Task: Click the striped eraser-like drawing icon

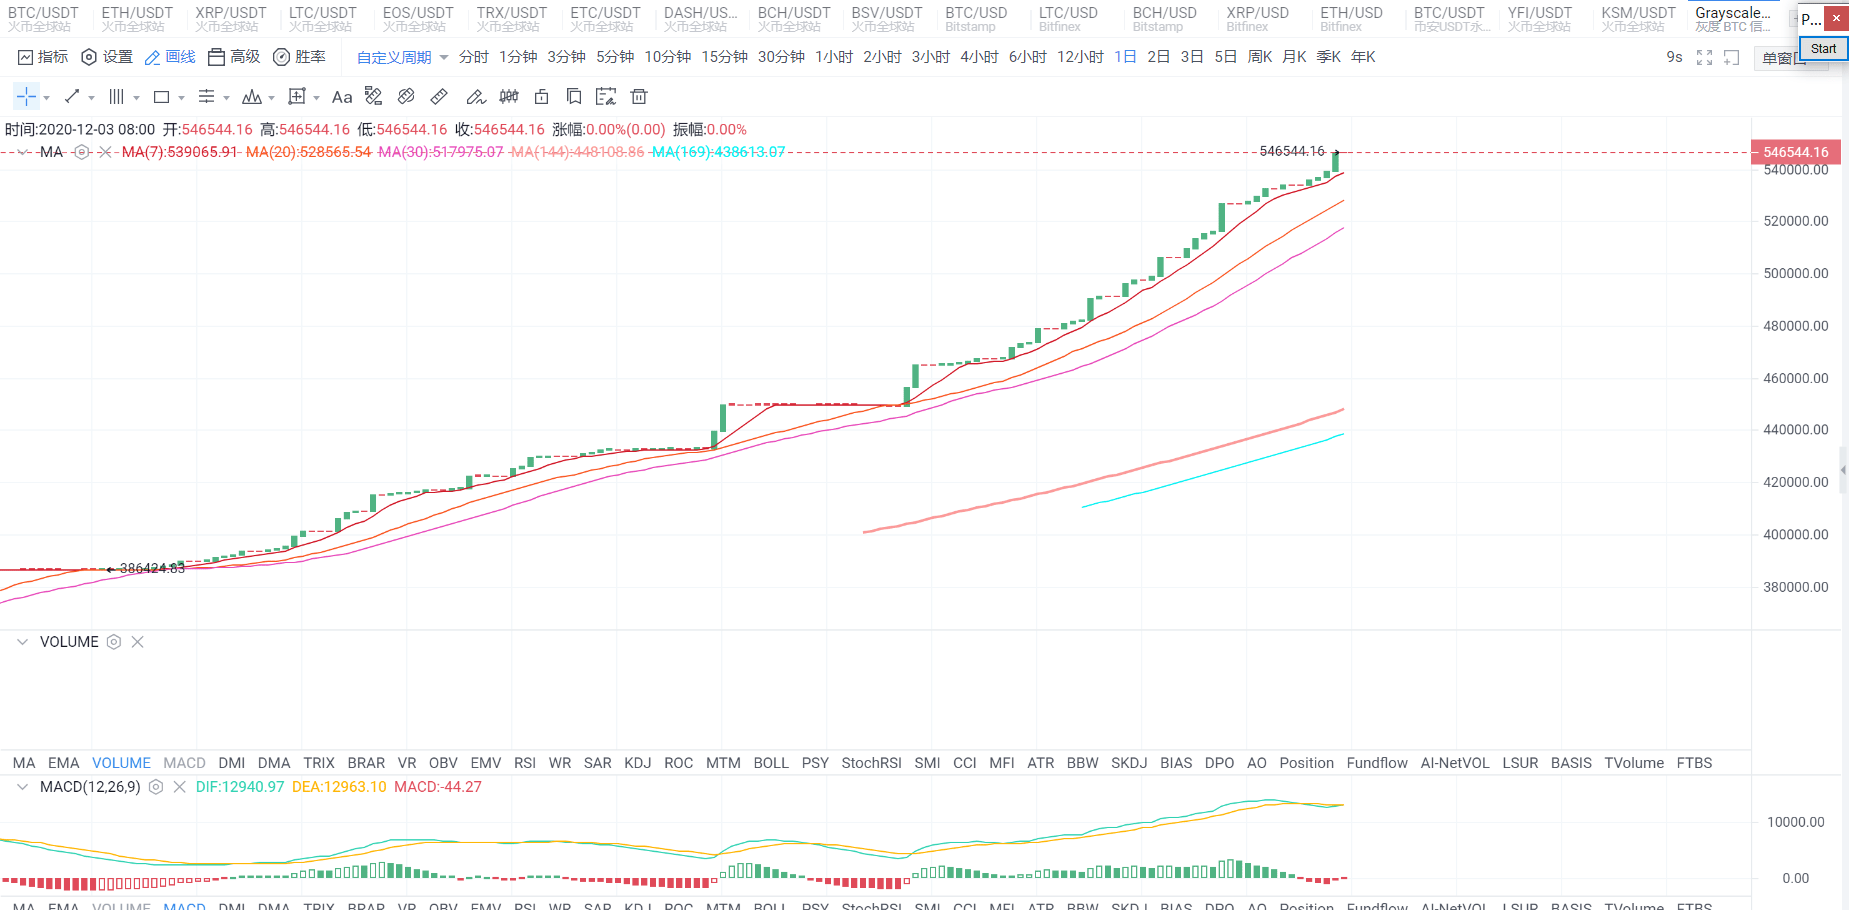Action: tap(406, 97)
